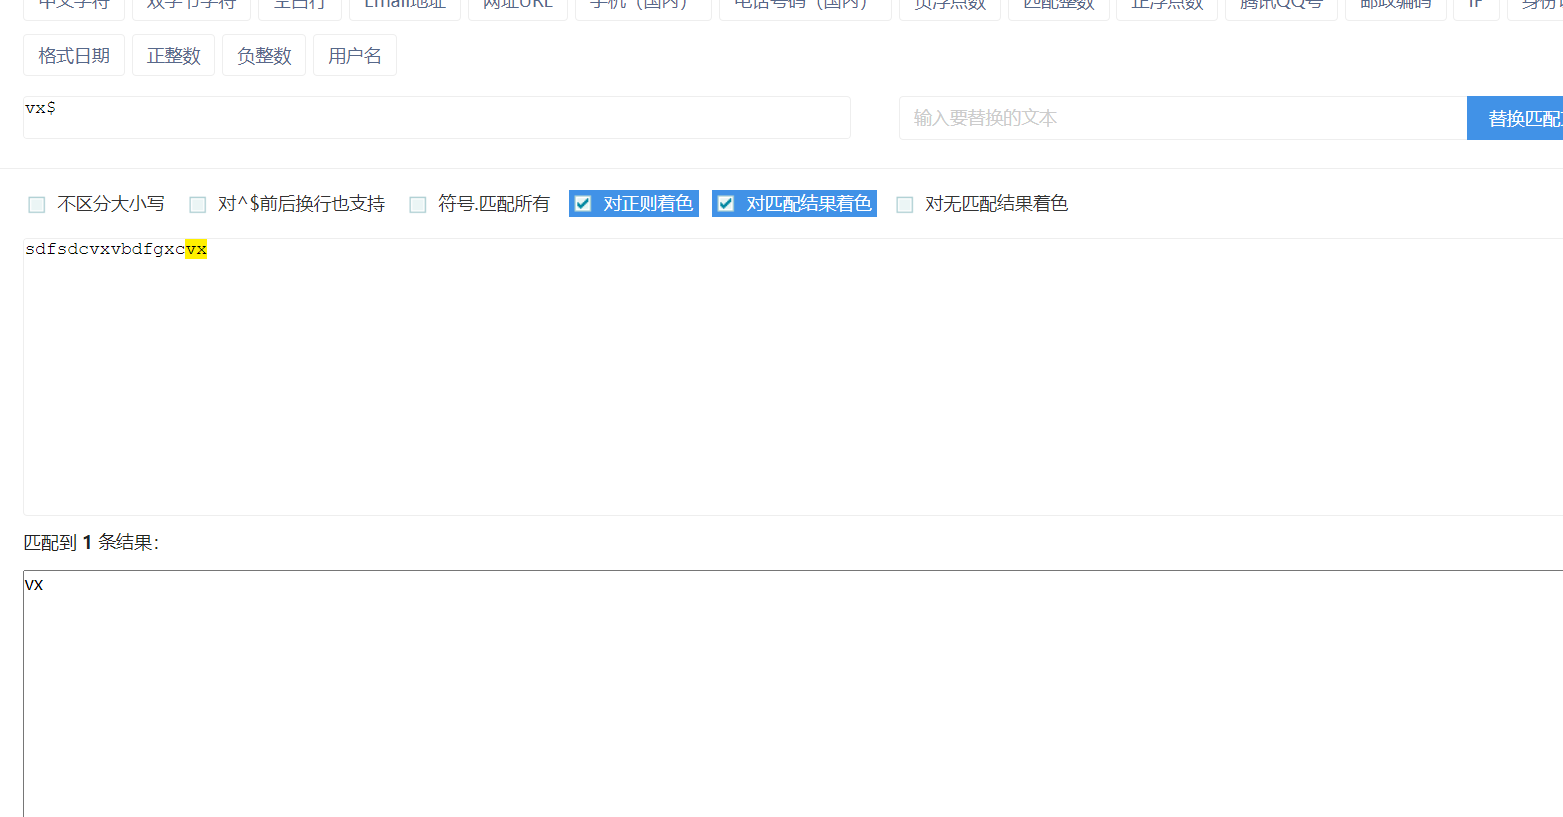This screenshot has width=1563, height=817.
Task: Click the 输入要替换的文本 replacement field
Action: click(1183, 118)
